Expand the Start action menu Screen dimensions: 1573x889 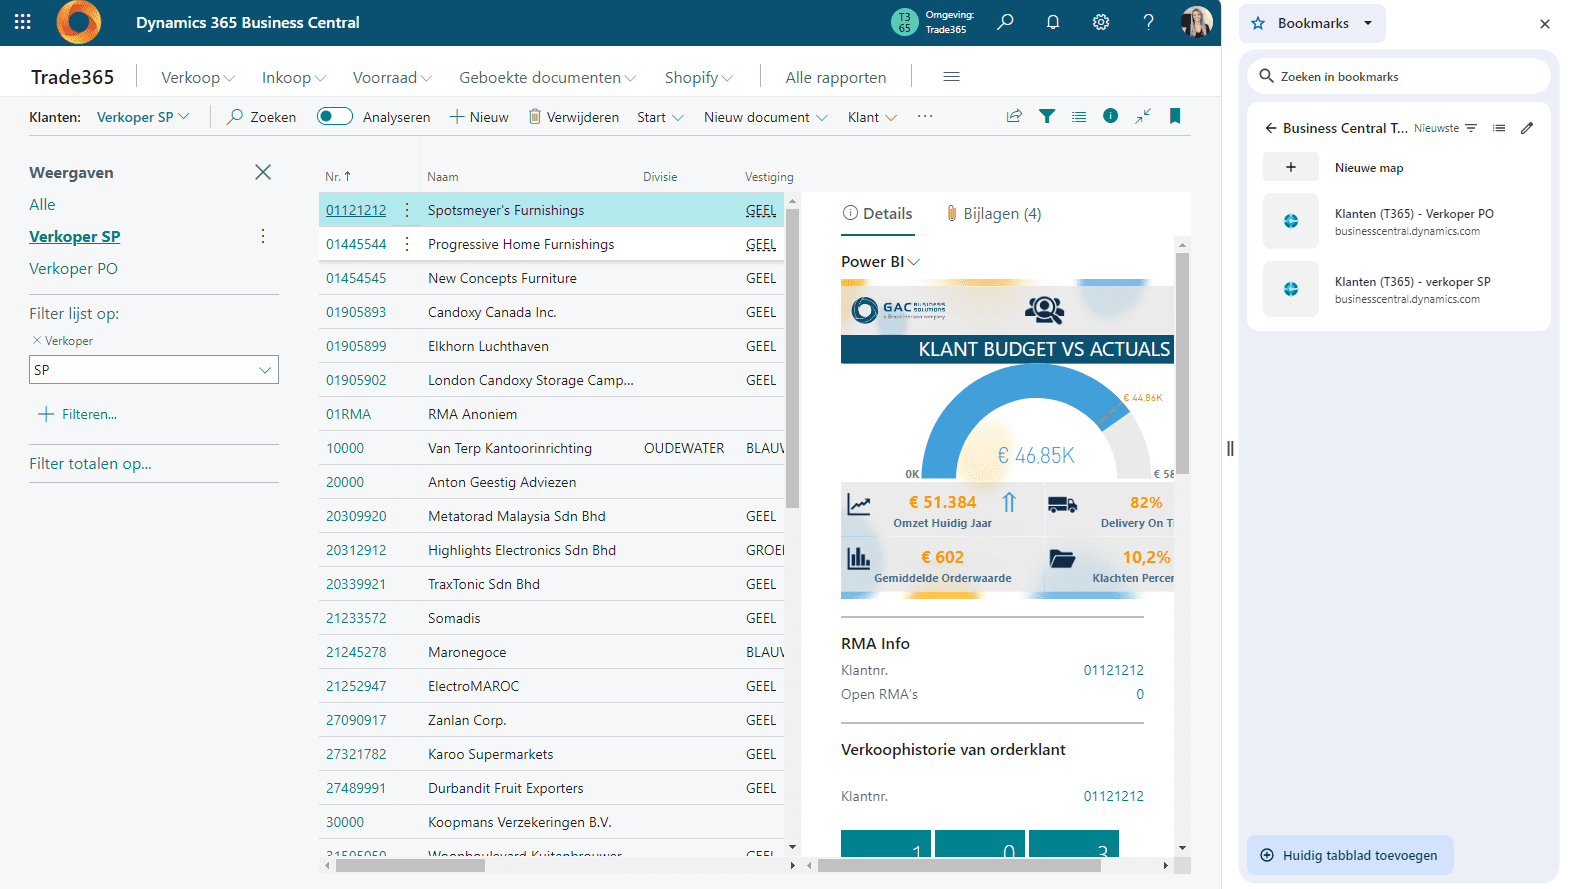pyautogui.click(x=660, y=117)
